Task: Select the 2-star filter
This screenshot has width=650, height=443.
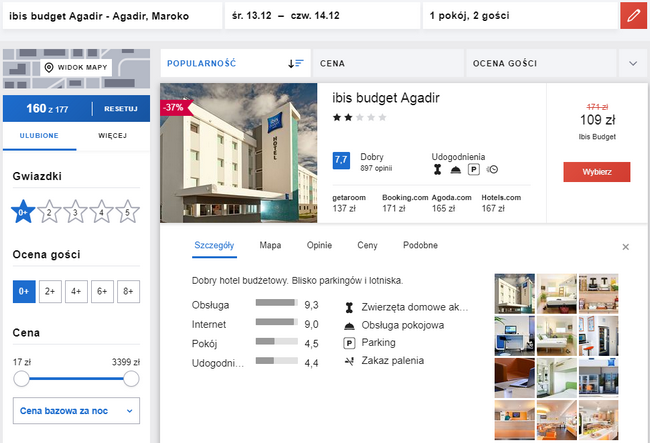Action: point(49,212)
